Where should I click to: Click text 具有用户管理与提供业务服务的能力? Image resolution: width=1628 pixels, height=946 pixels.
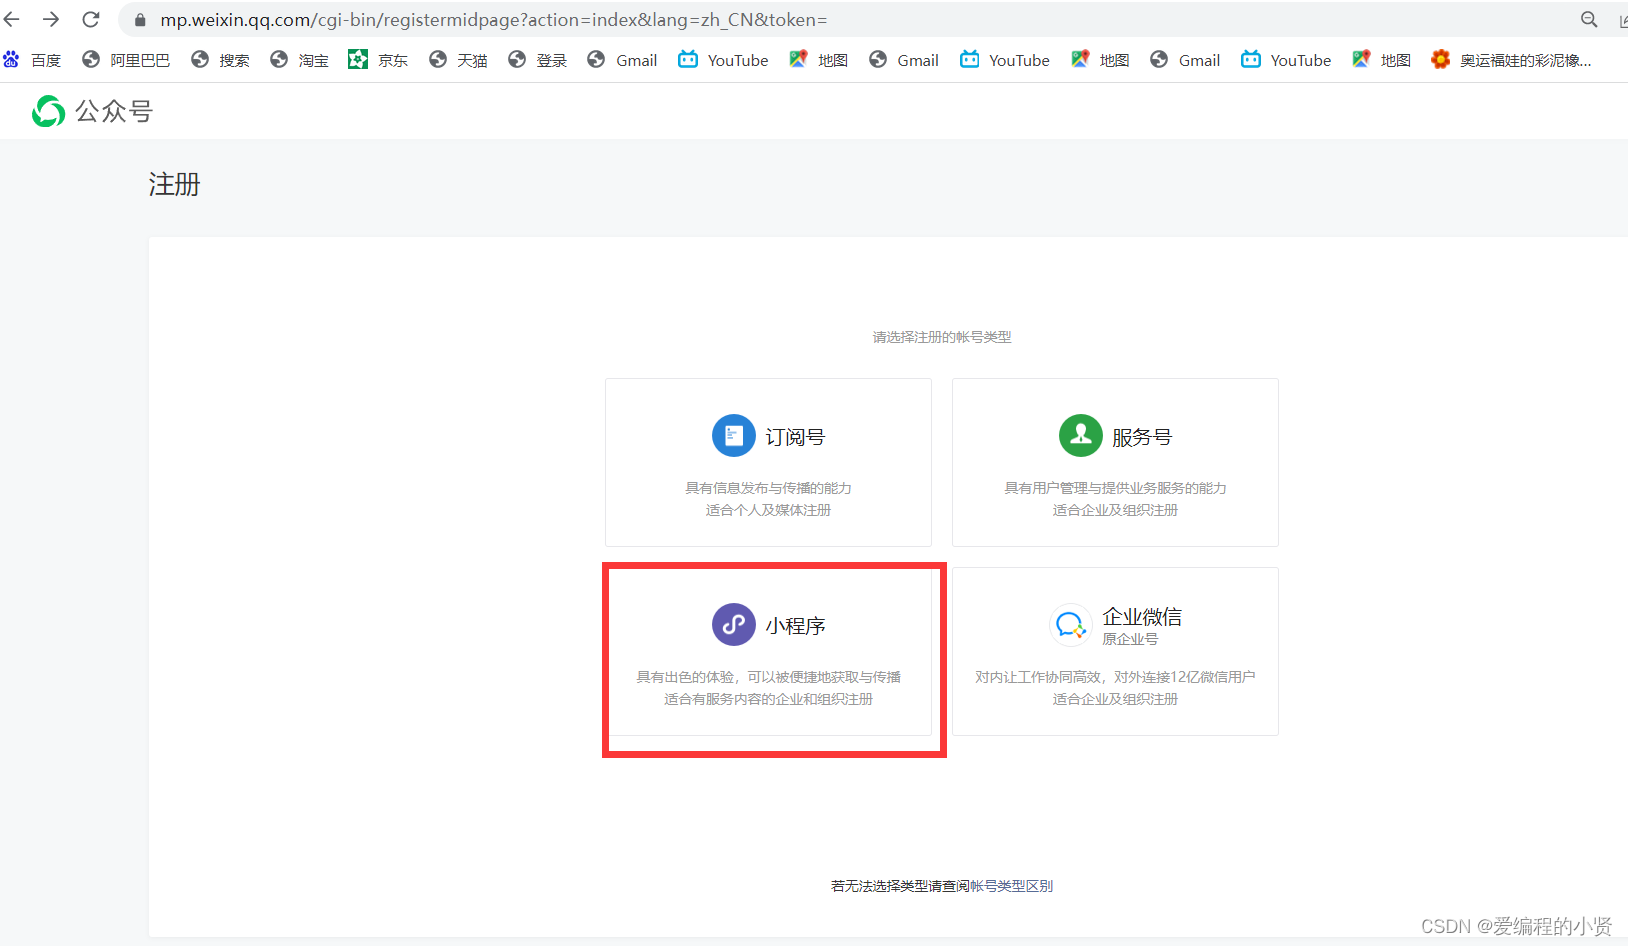click(1115, 488)
